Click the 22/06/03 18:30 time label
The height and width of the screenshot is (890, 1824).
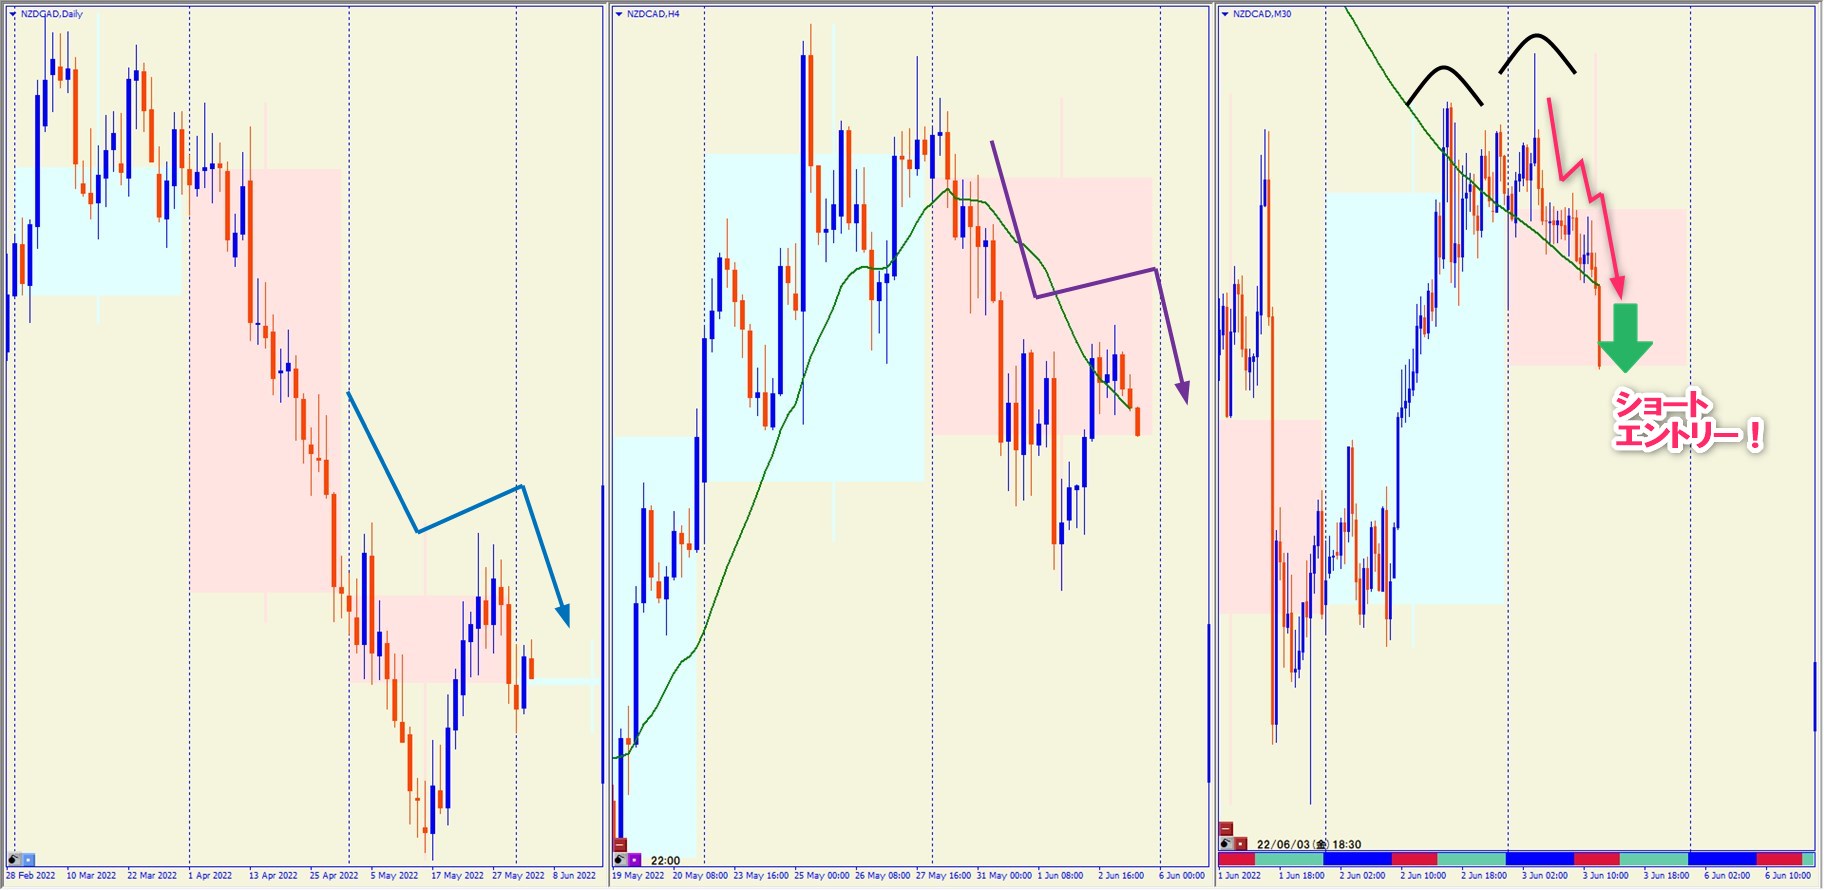coord(1309,844)
